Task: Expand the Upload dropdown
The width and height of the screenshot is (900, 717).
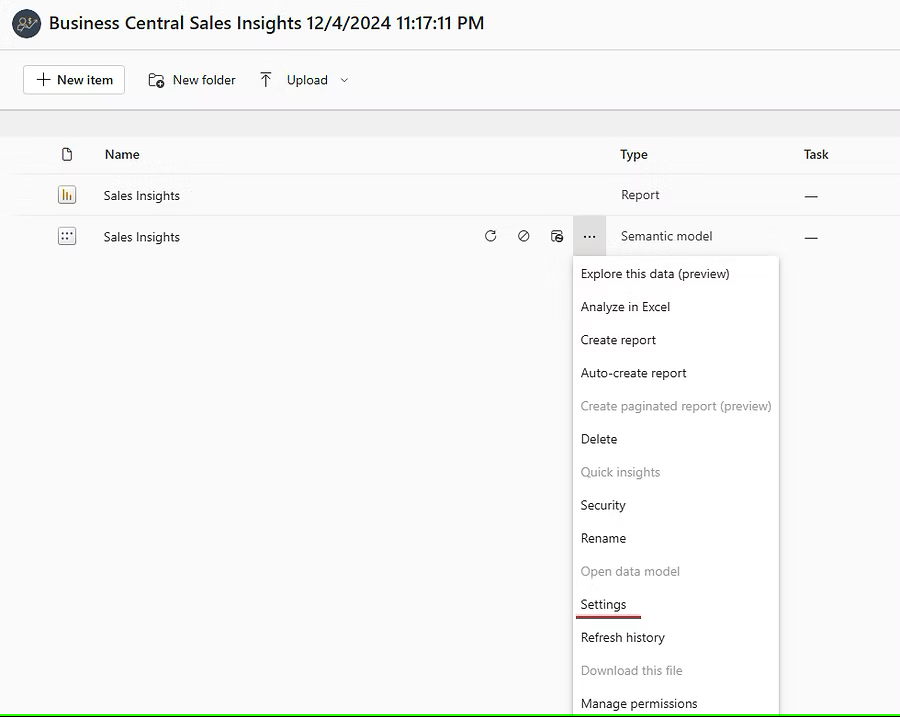Action: pyautogui.click(x=344, y=80)
